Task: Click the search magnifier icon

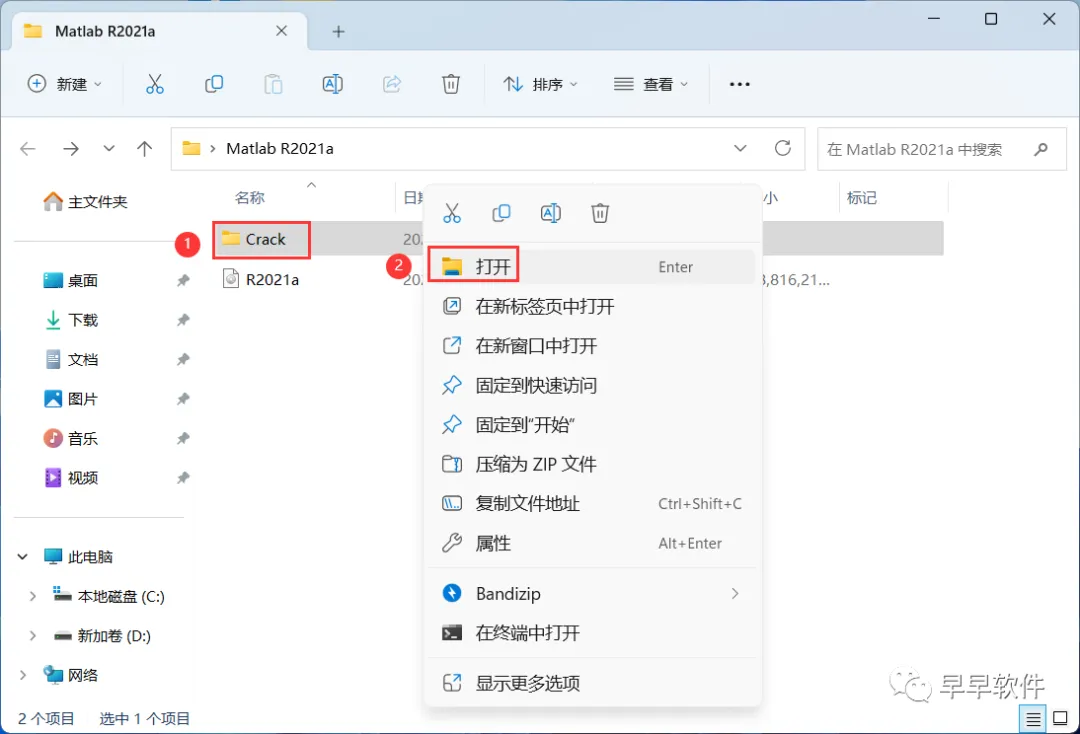Action: tap(1041, 149)
